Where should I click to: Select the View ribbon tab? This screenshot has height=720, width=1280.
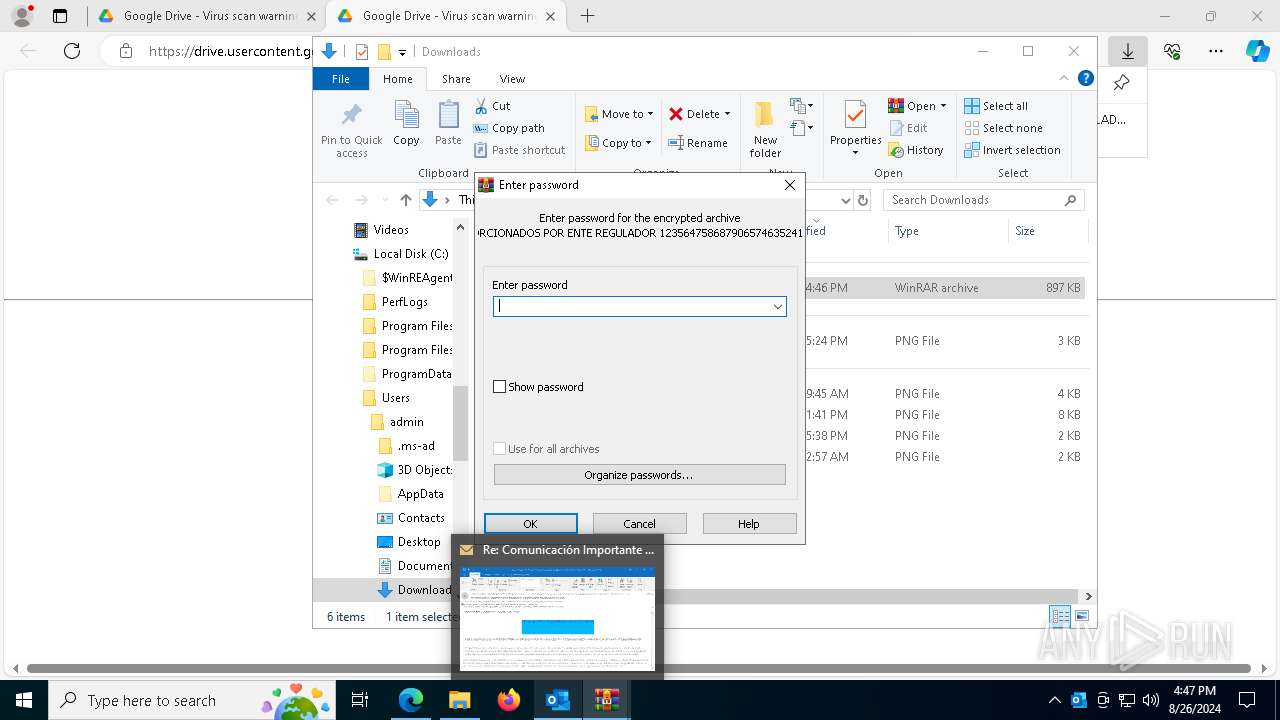[x=512, y=79]
